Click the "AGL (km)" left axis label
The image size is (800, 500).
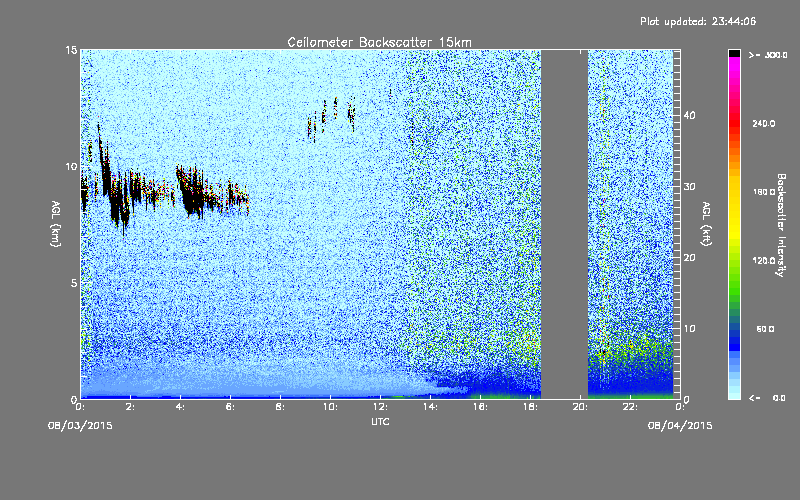click(x=55, y=223)
